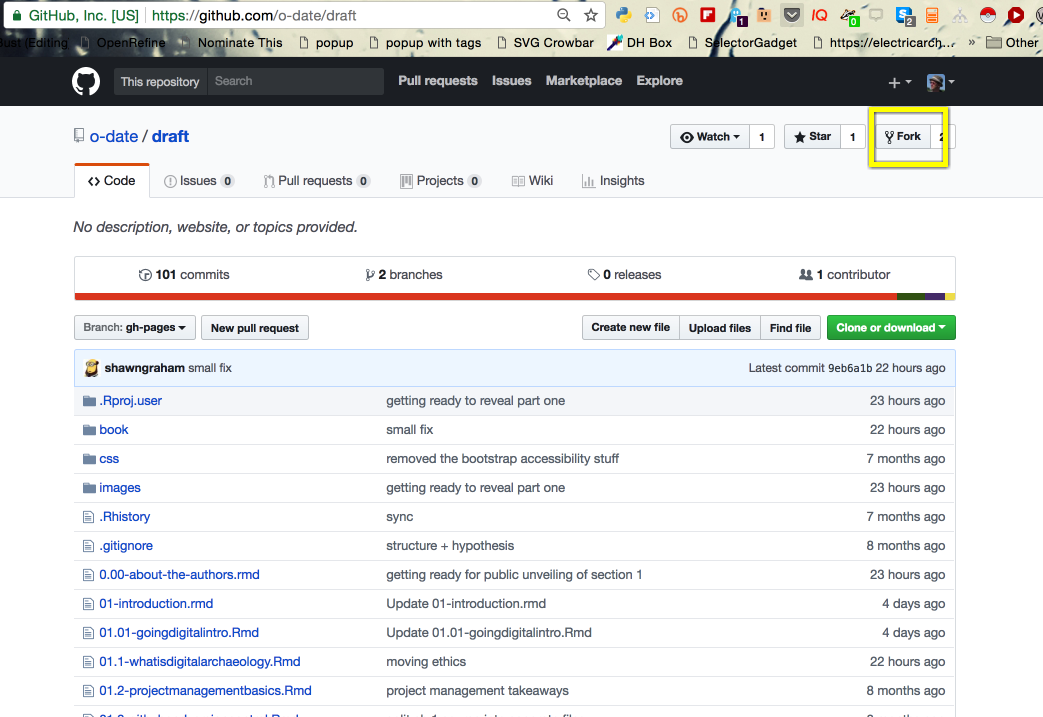View the 0 releases
Image resolution: width=1043 pixels, height=717 pixels.
(625, 275)
